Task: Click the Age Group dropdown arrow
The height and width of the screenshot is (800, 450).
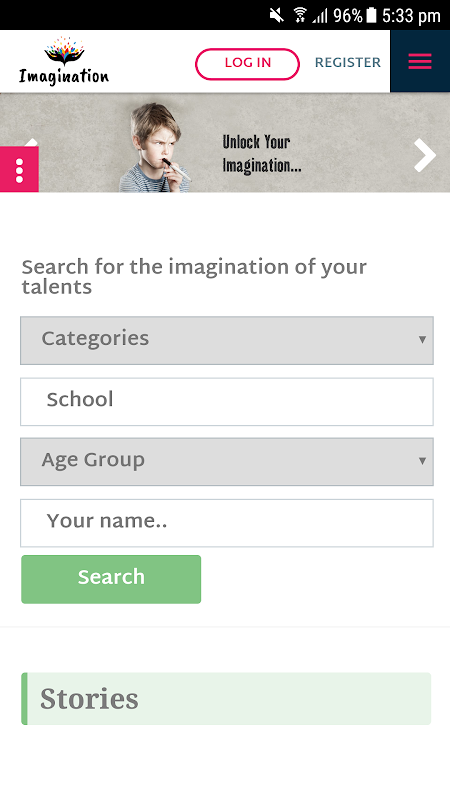Action: (x=422, y=461)
